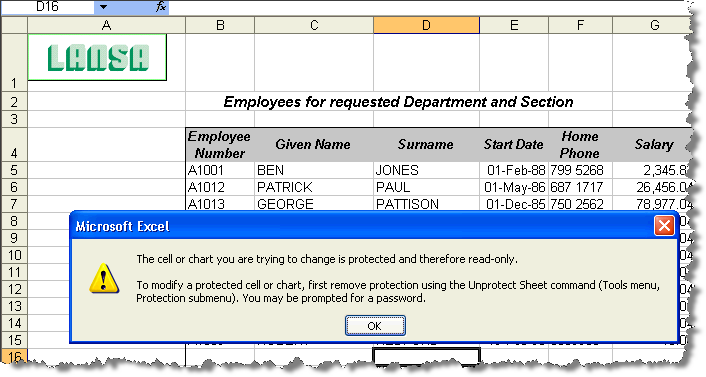706x377 pixels.
Task: Select column C header
Action: coord(314,25)
